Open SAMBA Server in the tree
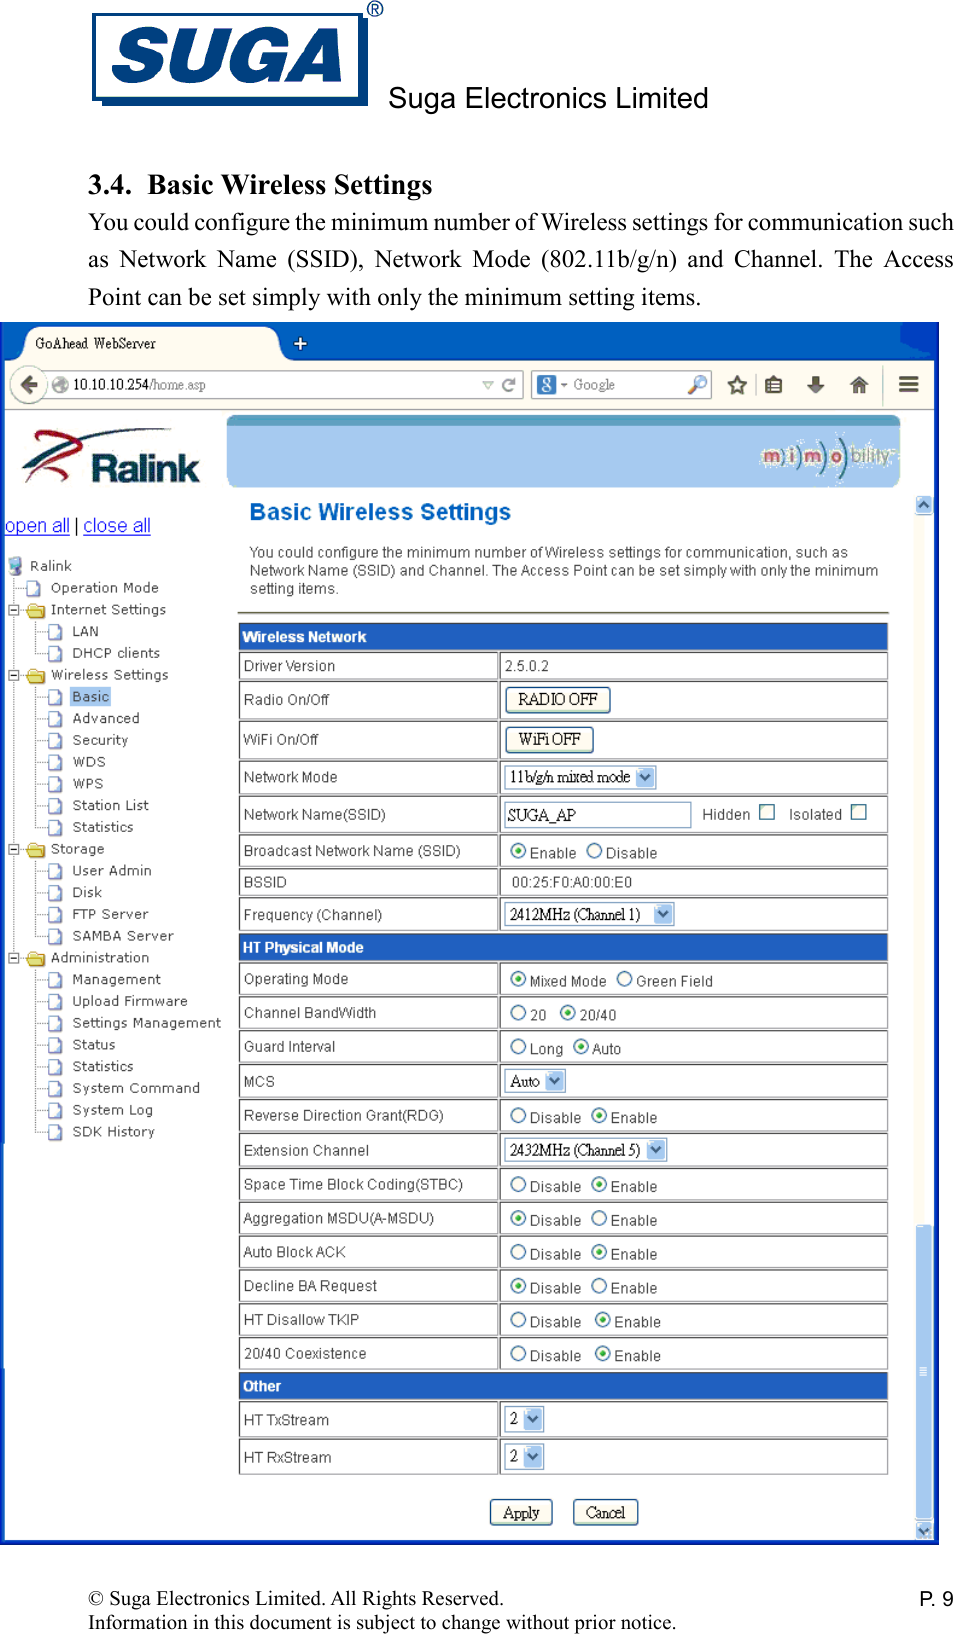Viewport: 954px width, 1634px height. 123,937
